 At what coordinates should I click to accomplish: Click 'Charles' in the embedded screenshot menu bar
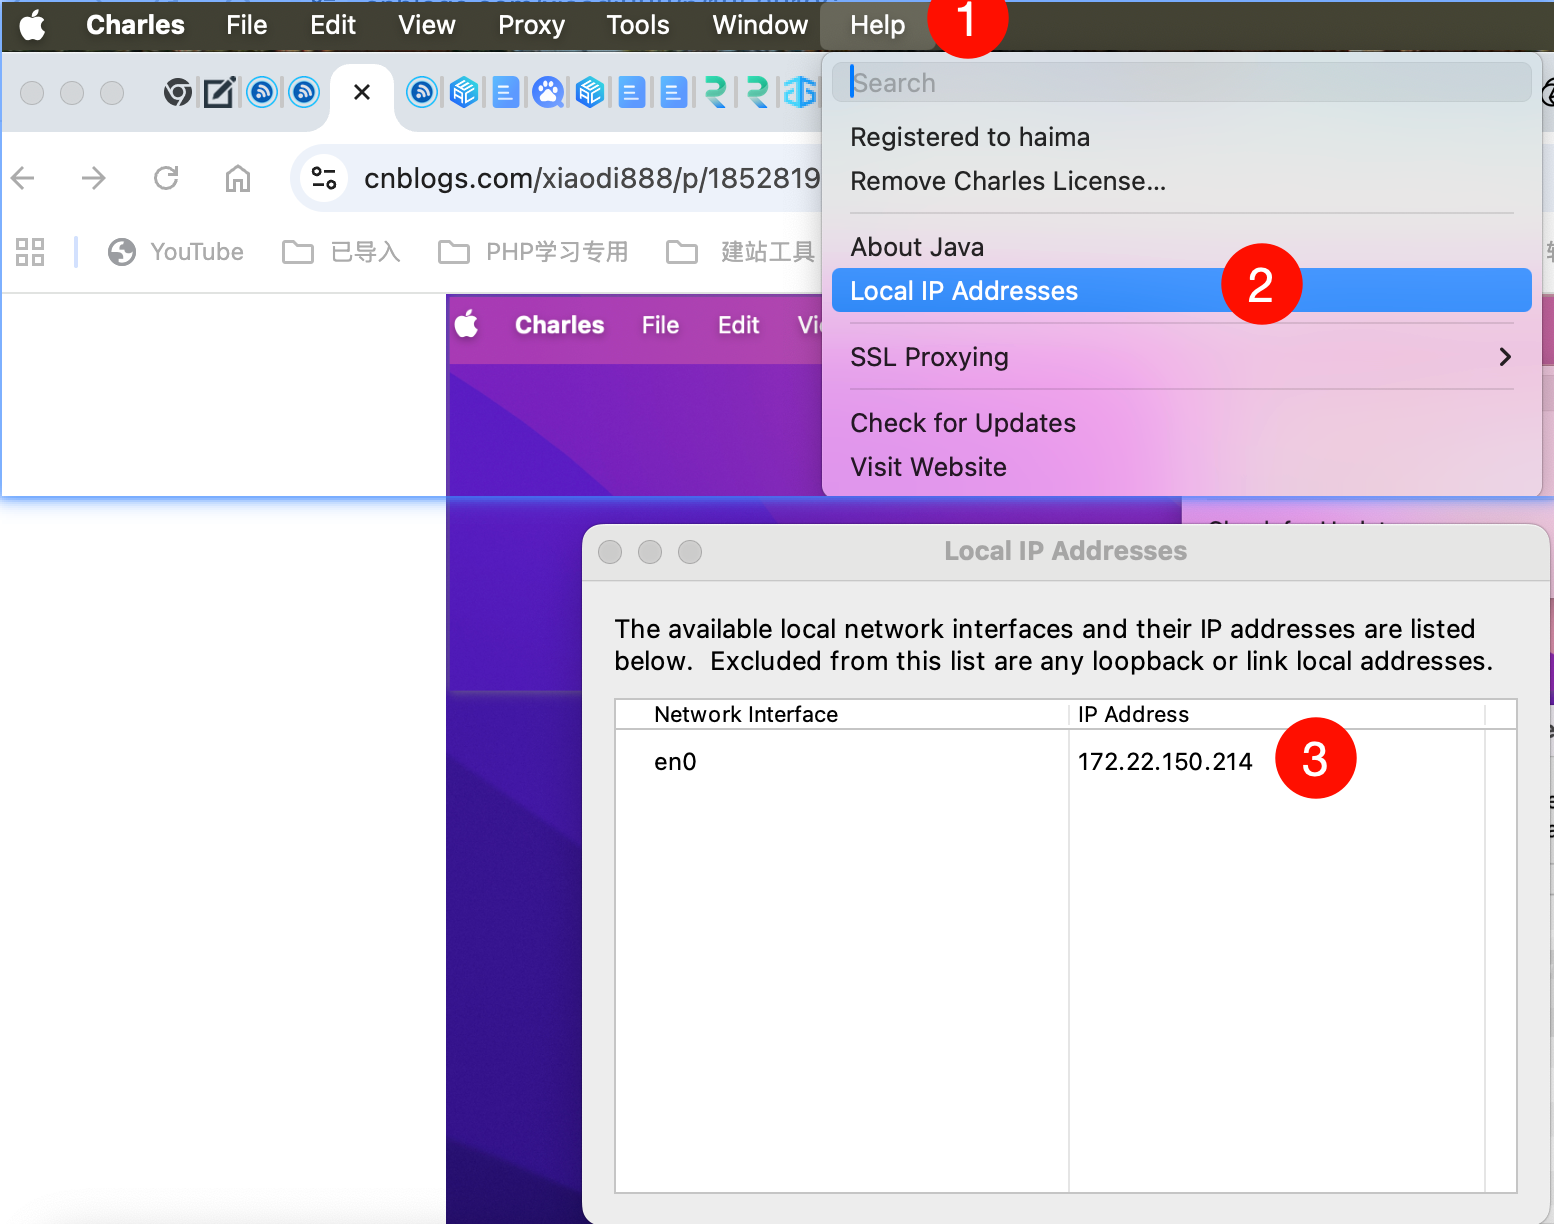(559, 325)
